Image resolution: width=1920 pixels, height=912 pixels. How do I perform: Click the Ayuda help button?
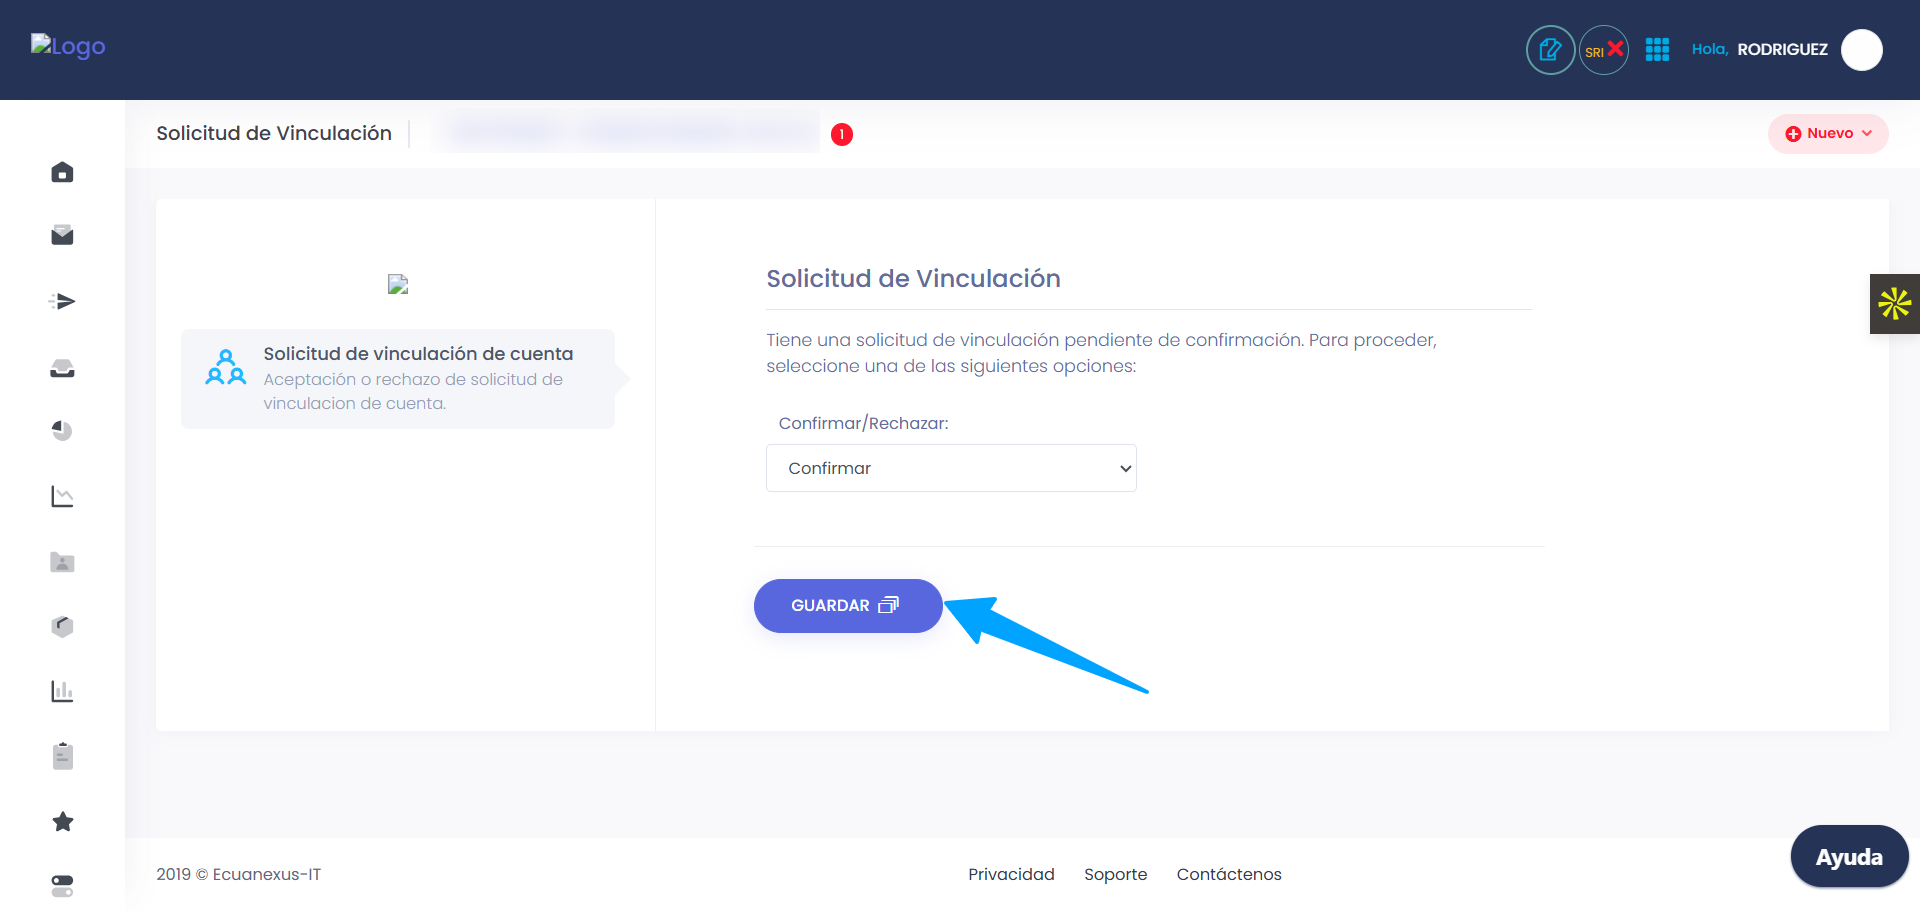click(x=1849, y=857)
